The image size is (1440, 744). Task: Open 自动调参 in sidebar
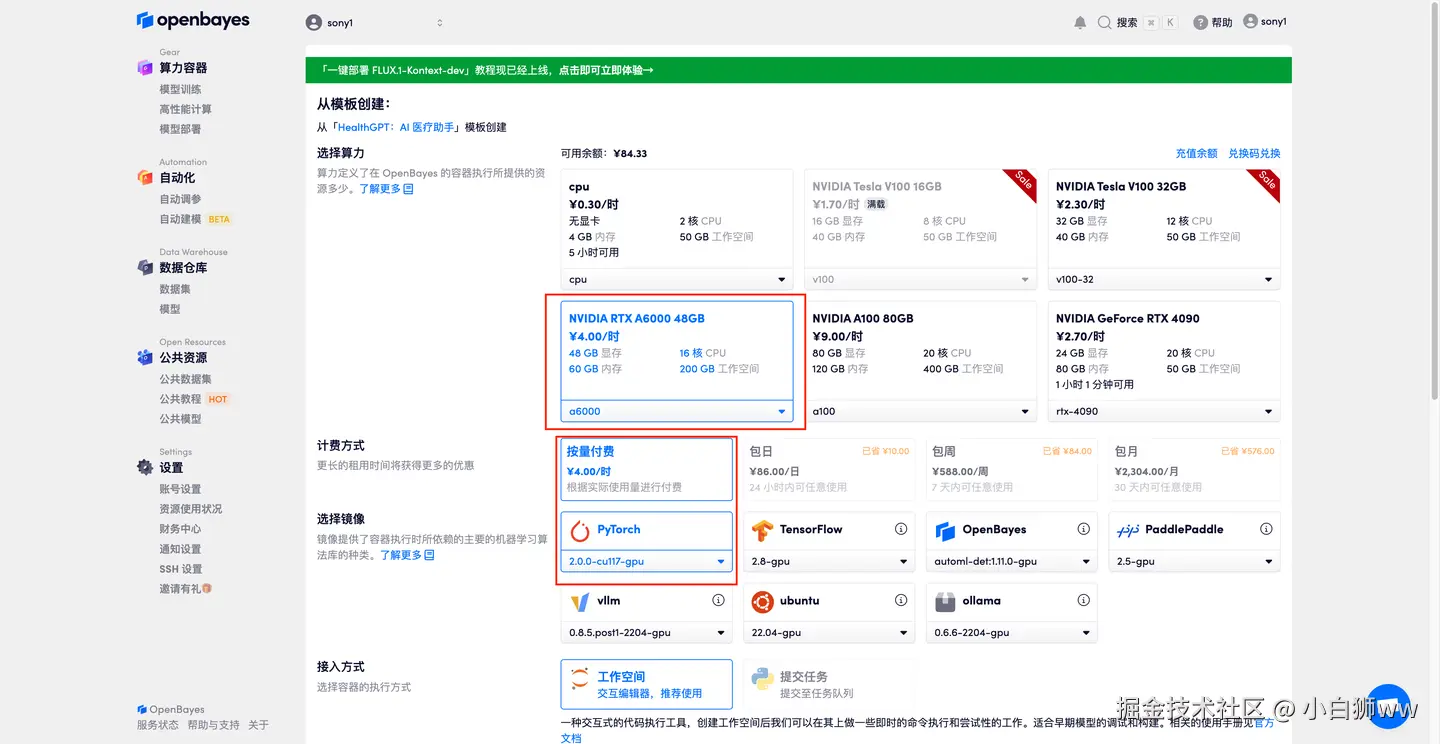coord(180,199)
